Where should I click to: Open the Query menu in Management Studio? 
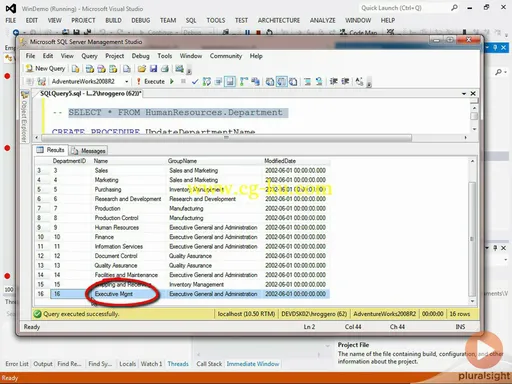click(x=89, y=56)
